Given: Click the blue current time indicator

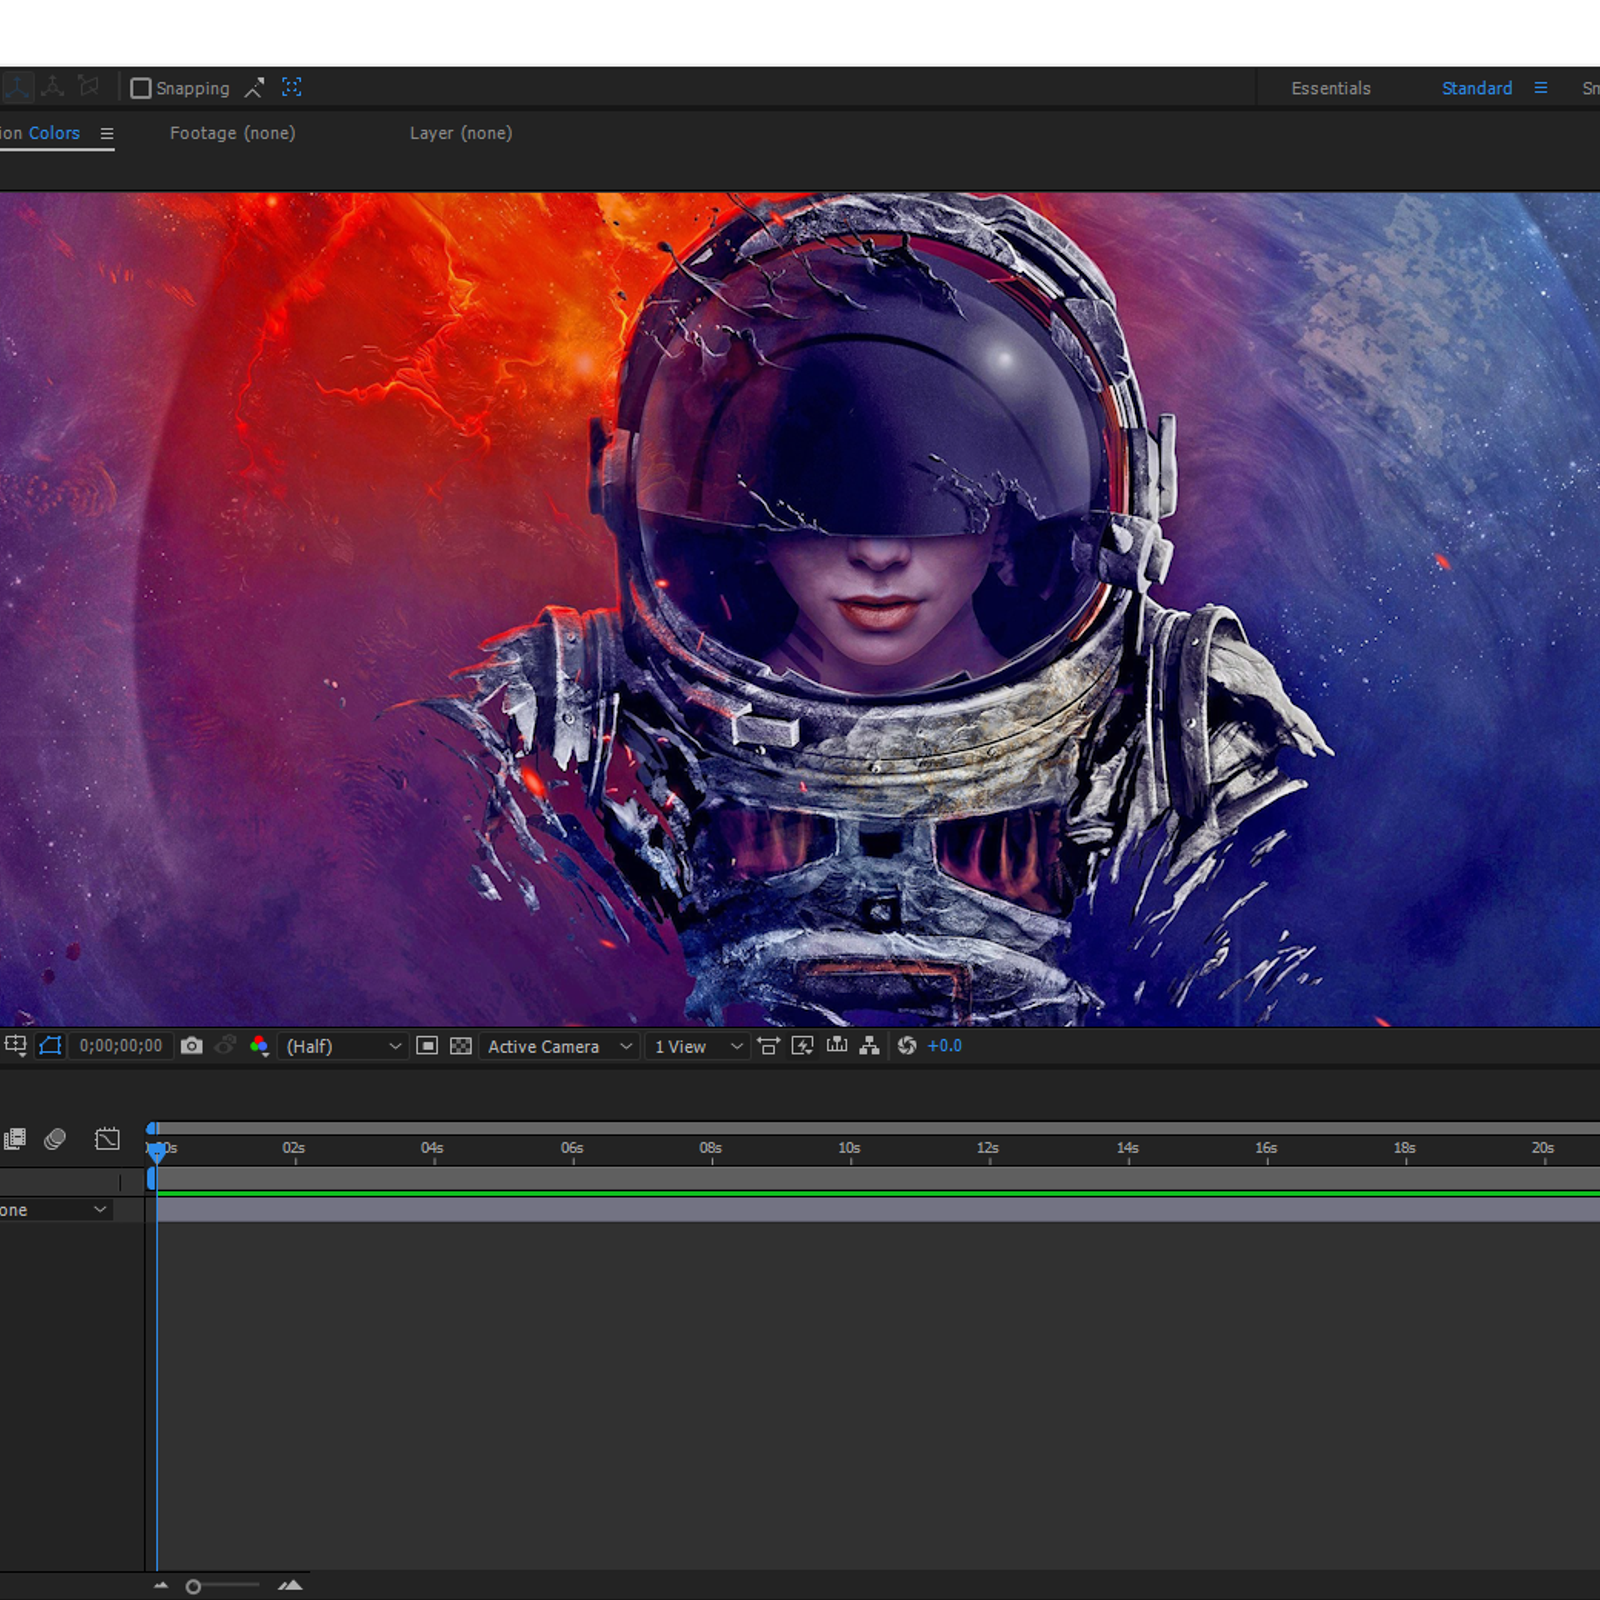Looking at the screenshot, I should (x=156, y=1152).
